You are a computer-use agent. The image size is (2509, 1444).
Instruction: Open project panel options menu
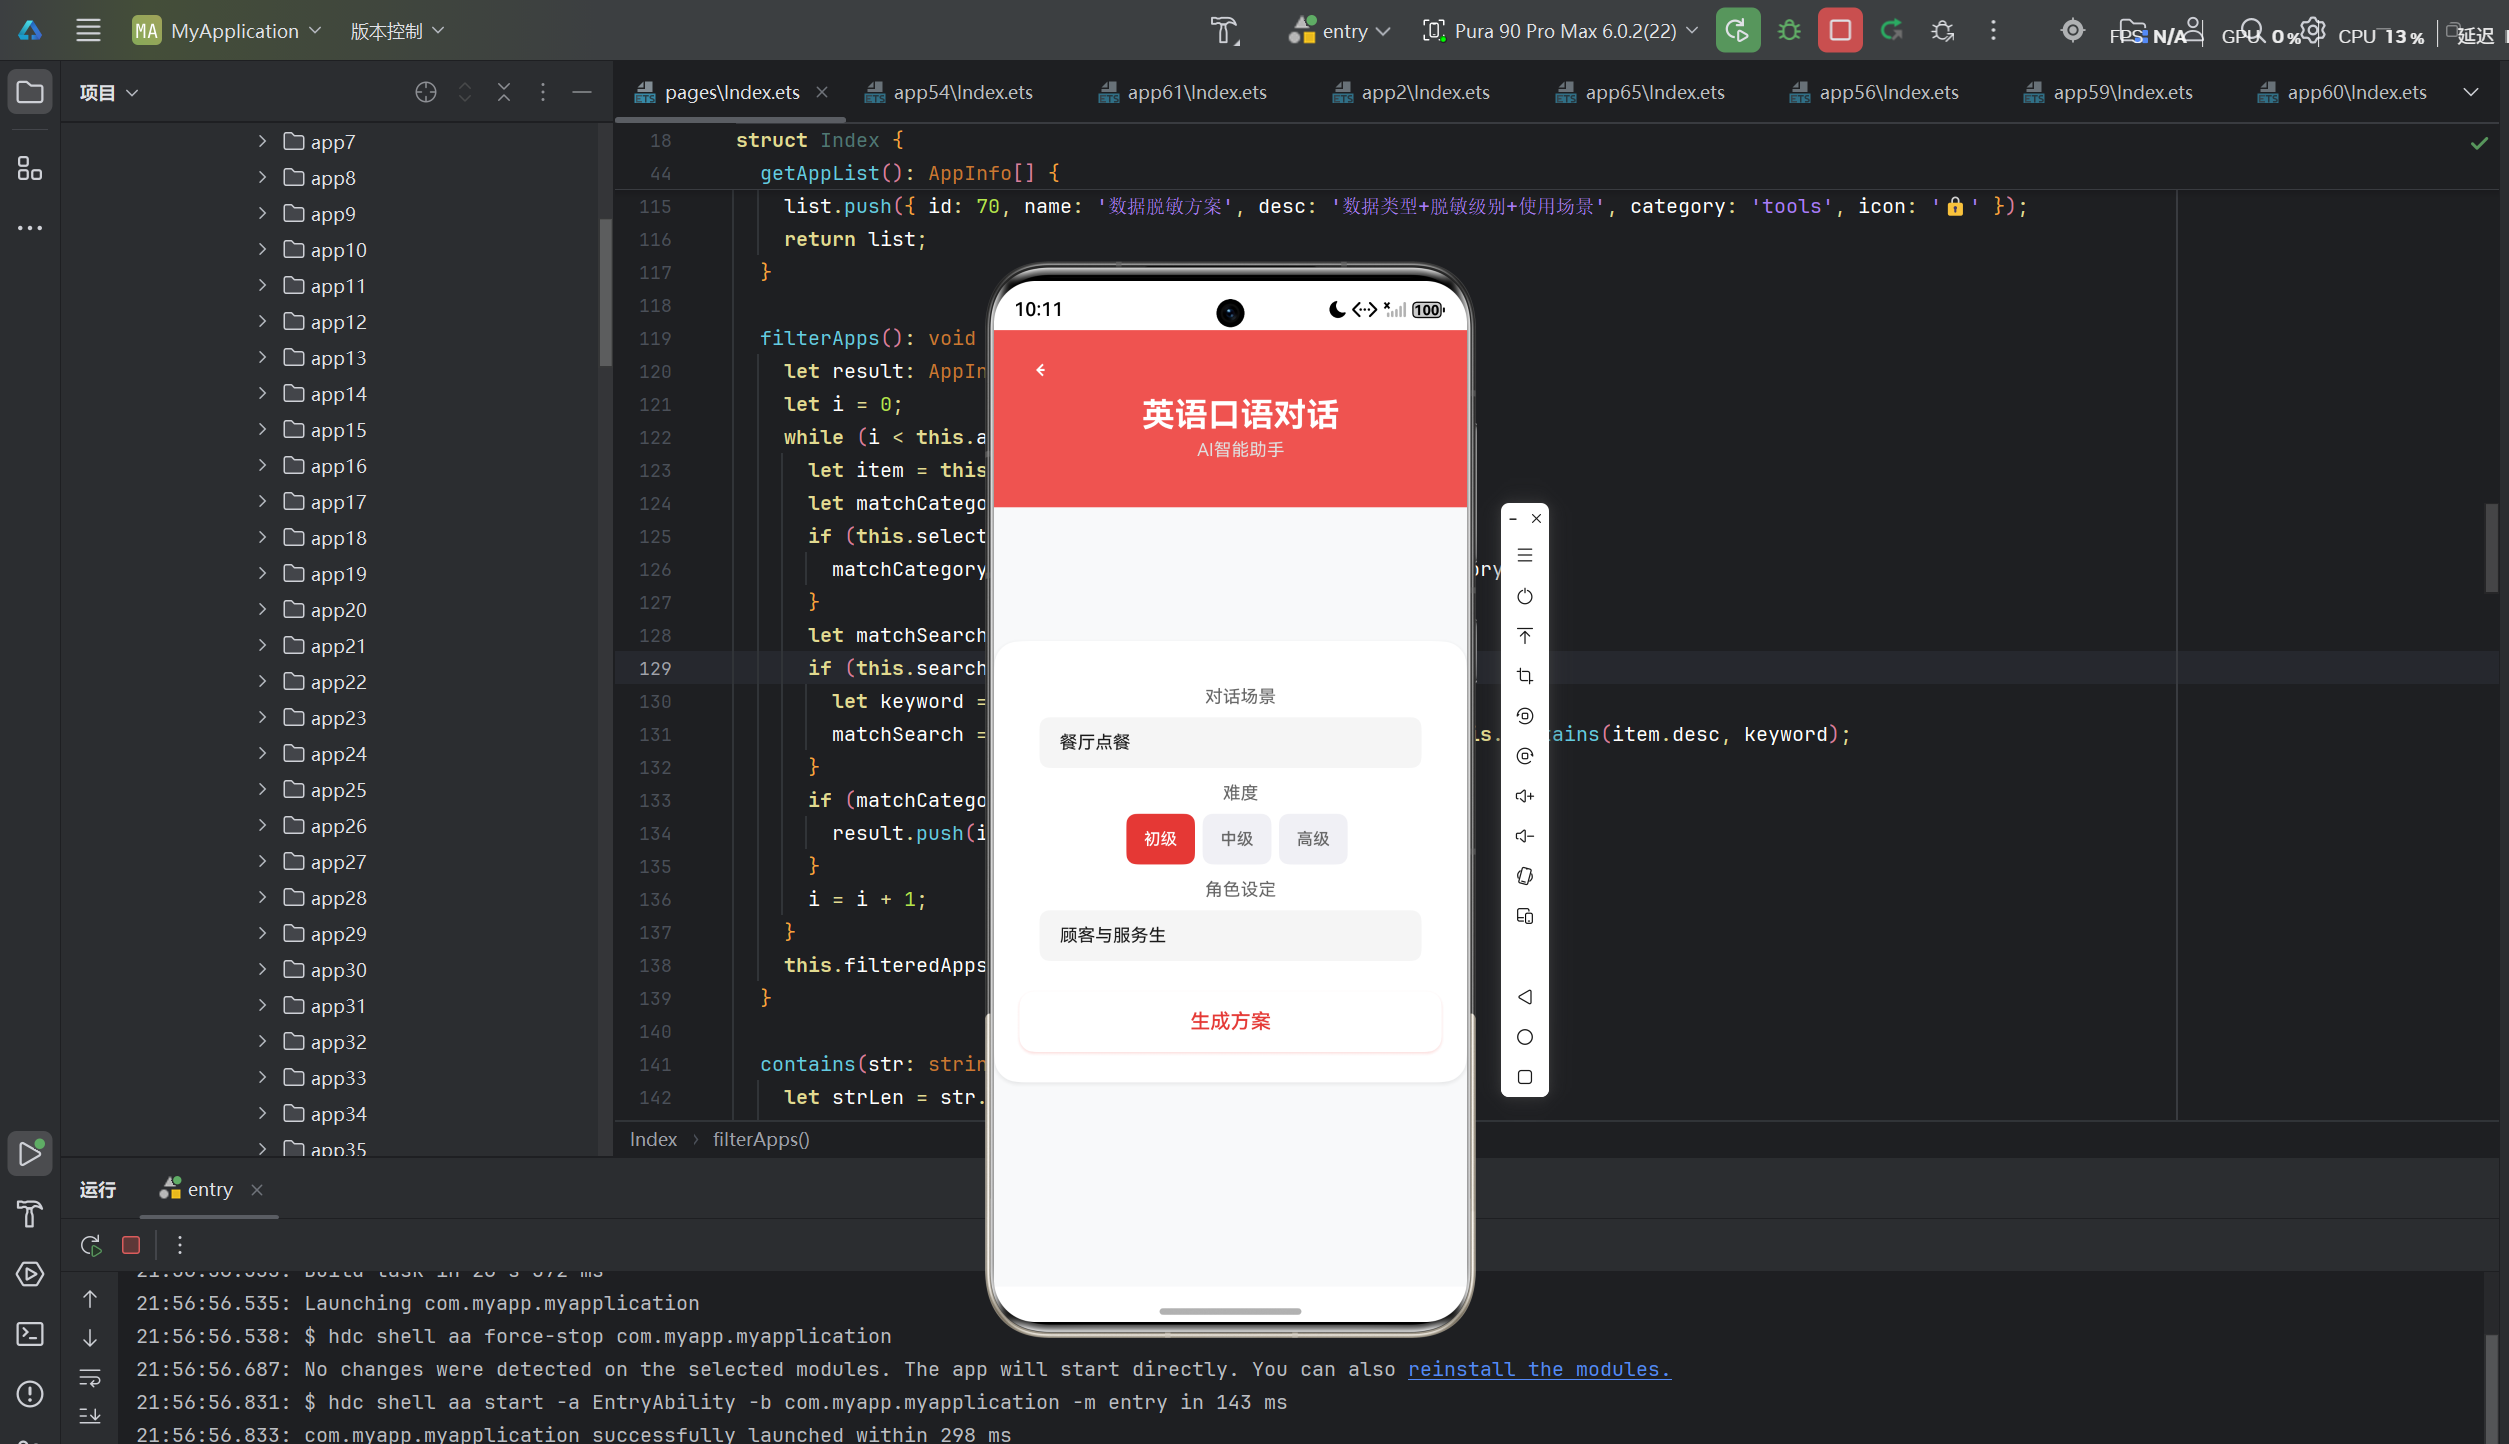tap(543, 92)
